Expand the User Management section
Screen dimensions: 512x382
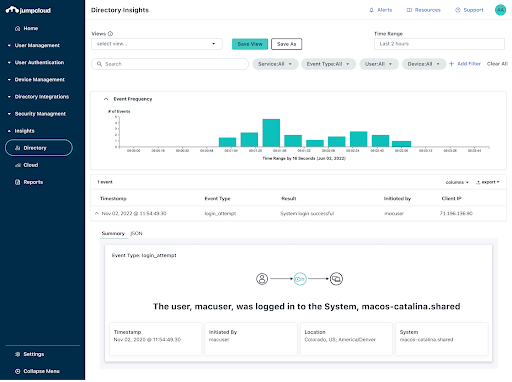[33, 45]
